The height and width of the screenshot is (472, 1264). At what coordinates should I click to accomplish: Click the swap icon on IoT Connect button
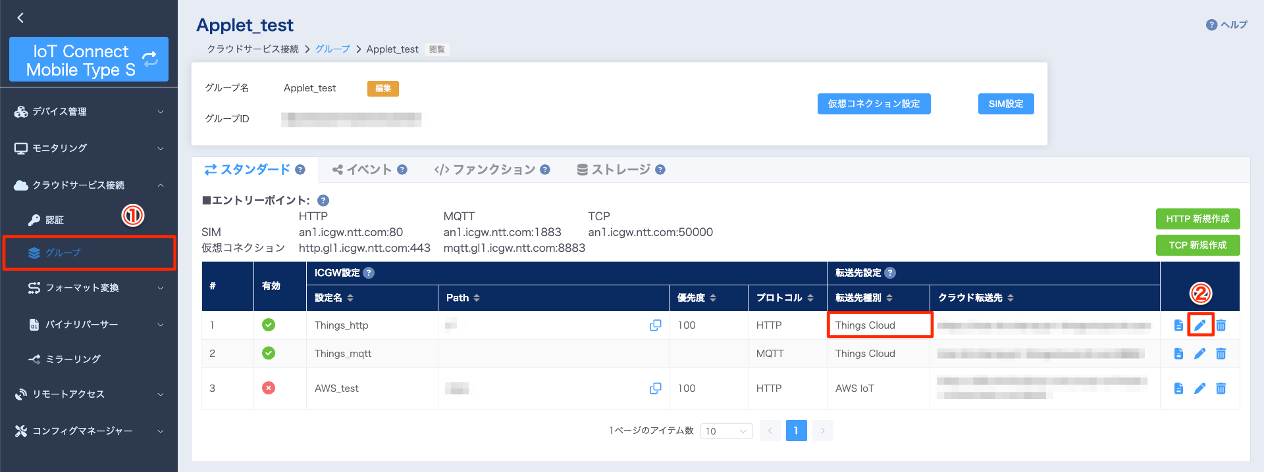pos(150,60)
